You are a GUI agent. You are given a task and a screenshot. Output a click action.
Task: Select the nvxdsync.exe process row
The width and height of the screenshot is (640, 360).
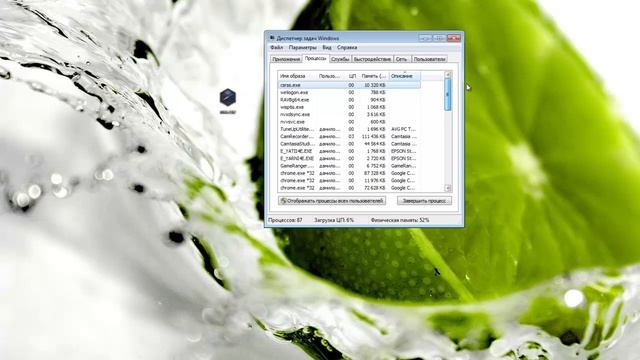coord(349,114)
